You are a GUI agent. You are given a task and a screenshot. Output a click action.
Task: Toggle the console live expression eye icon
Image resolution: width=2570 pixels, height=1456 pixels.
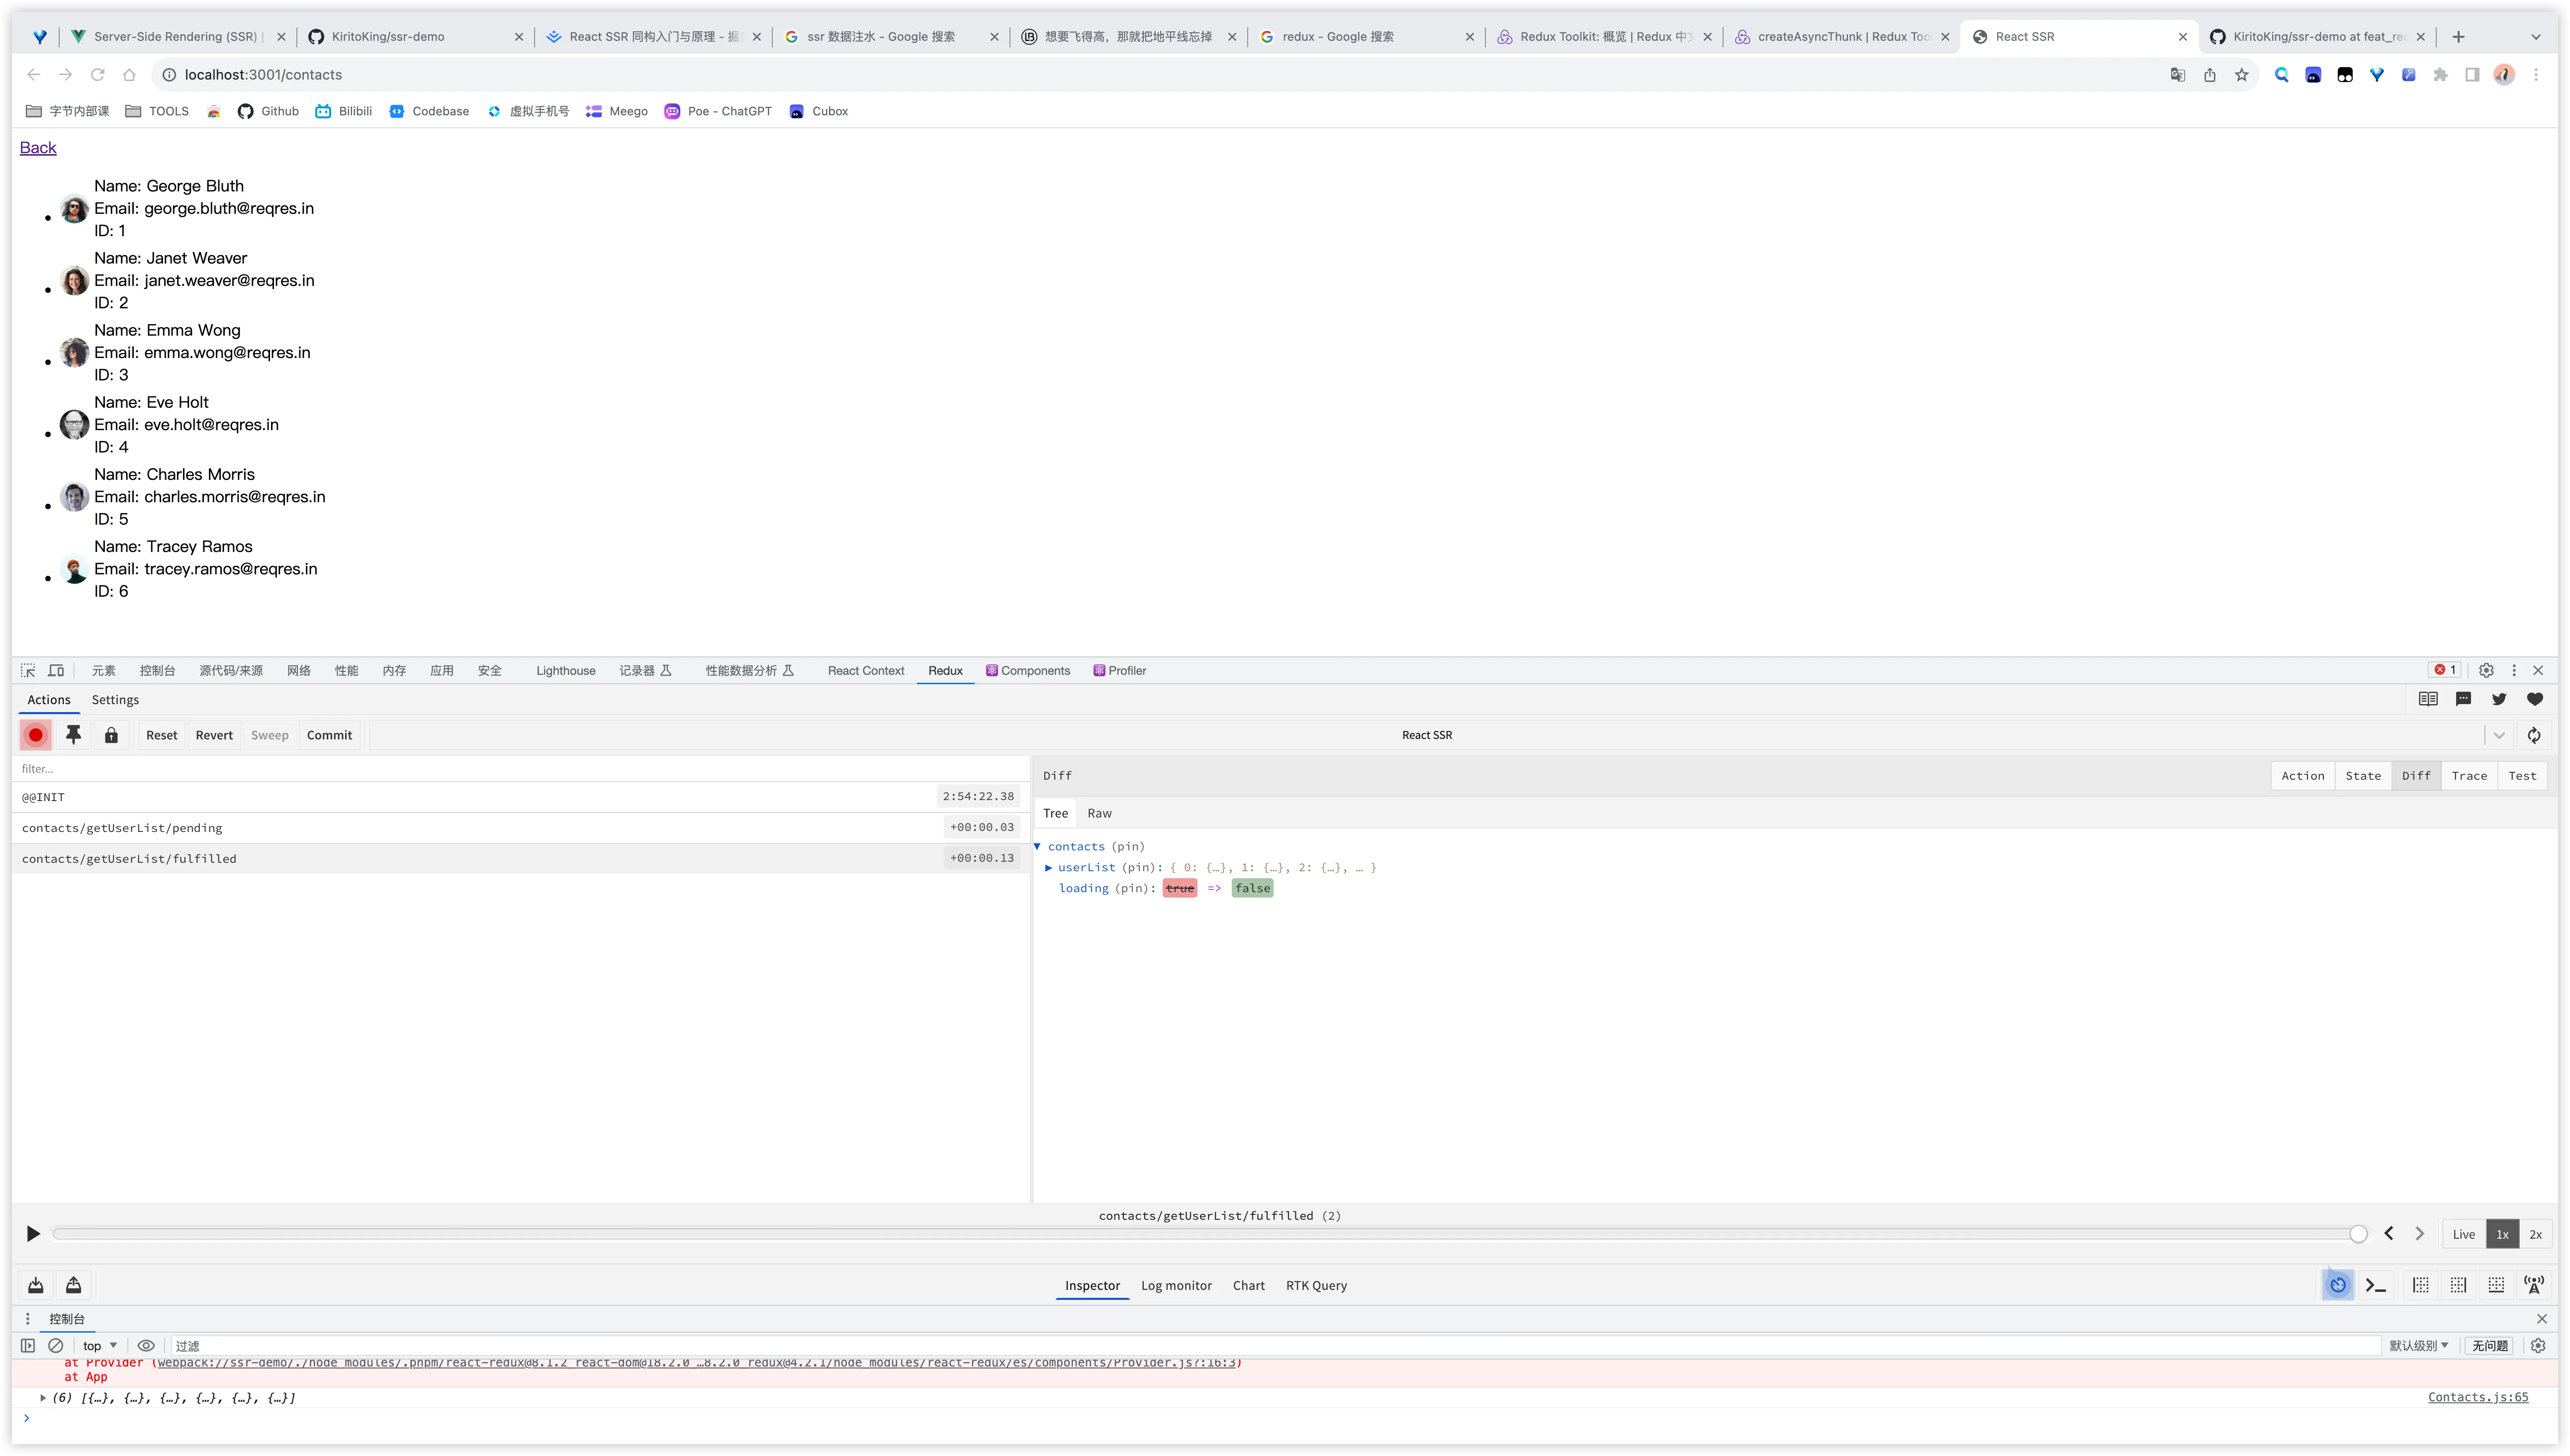pos(146,1346)
